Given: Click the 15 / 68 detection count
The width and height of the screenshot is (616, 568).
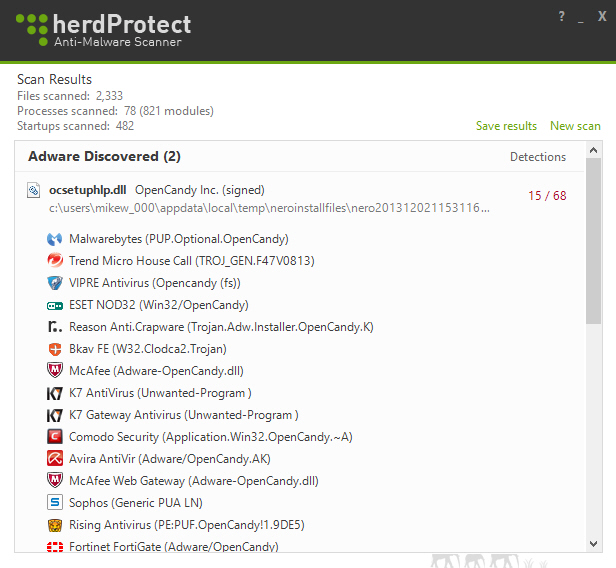Looking at the screenshot, I should tap(547, 195).
